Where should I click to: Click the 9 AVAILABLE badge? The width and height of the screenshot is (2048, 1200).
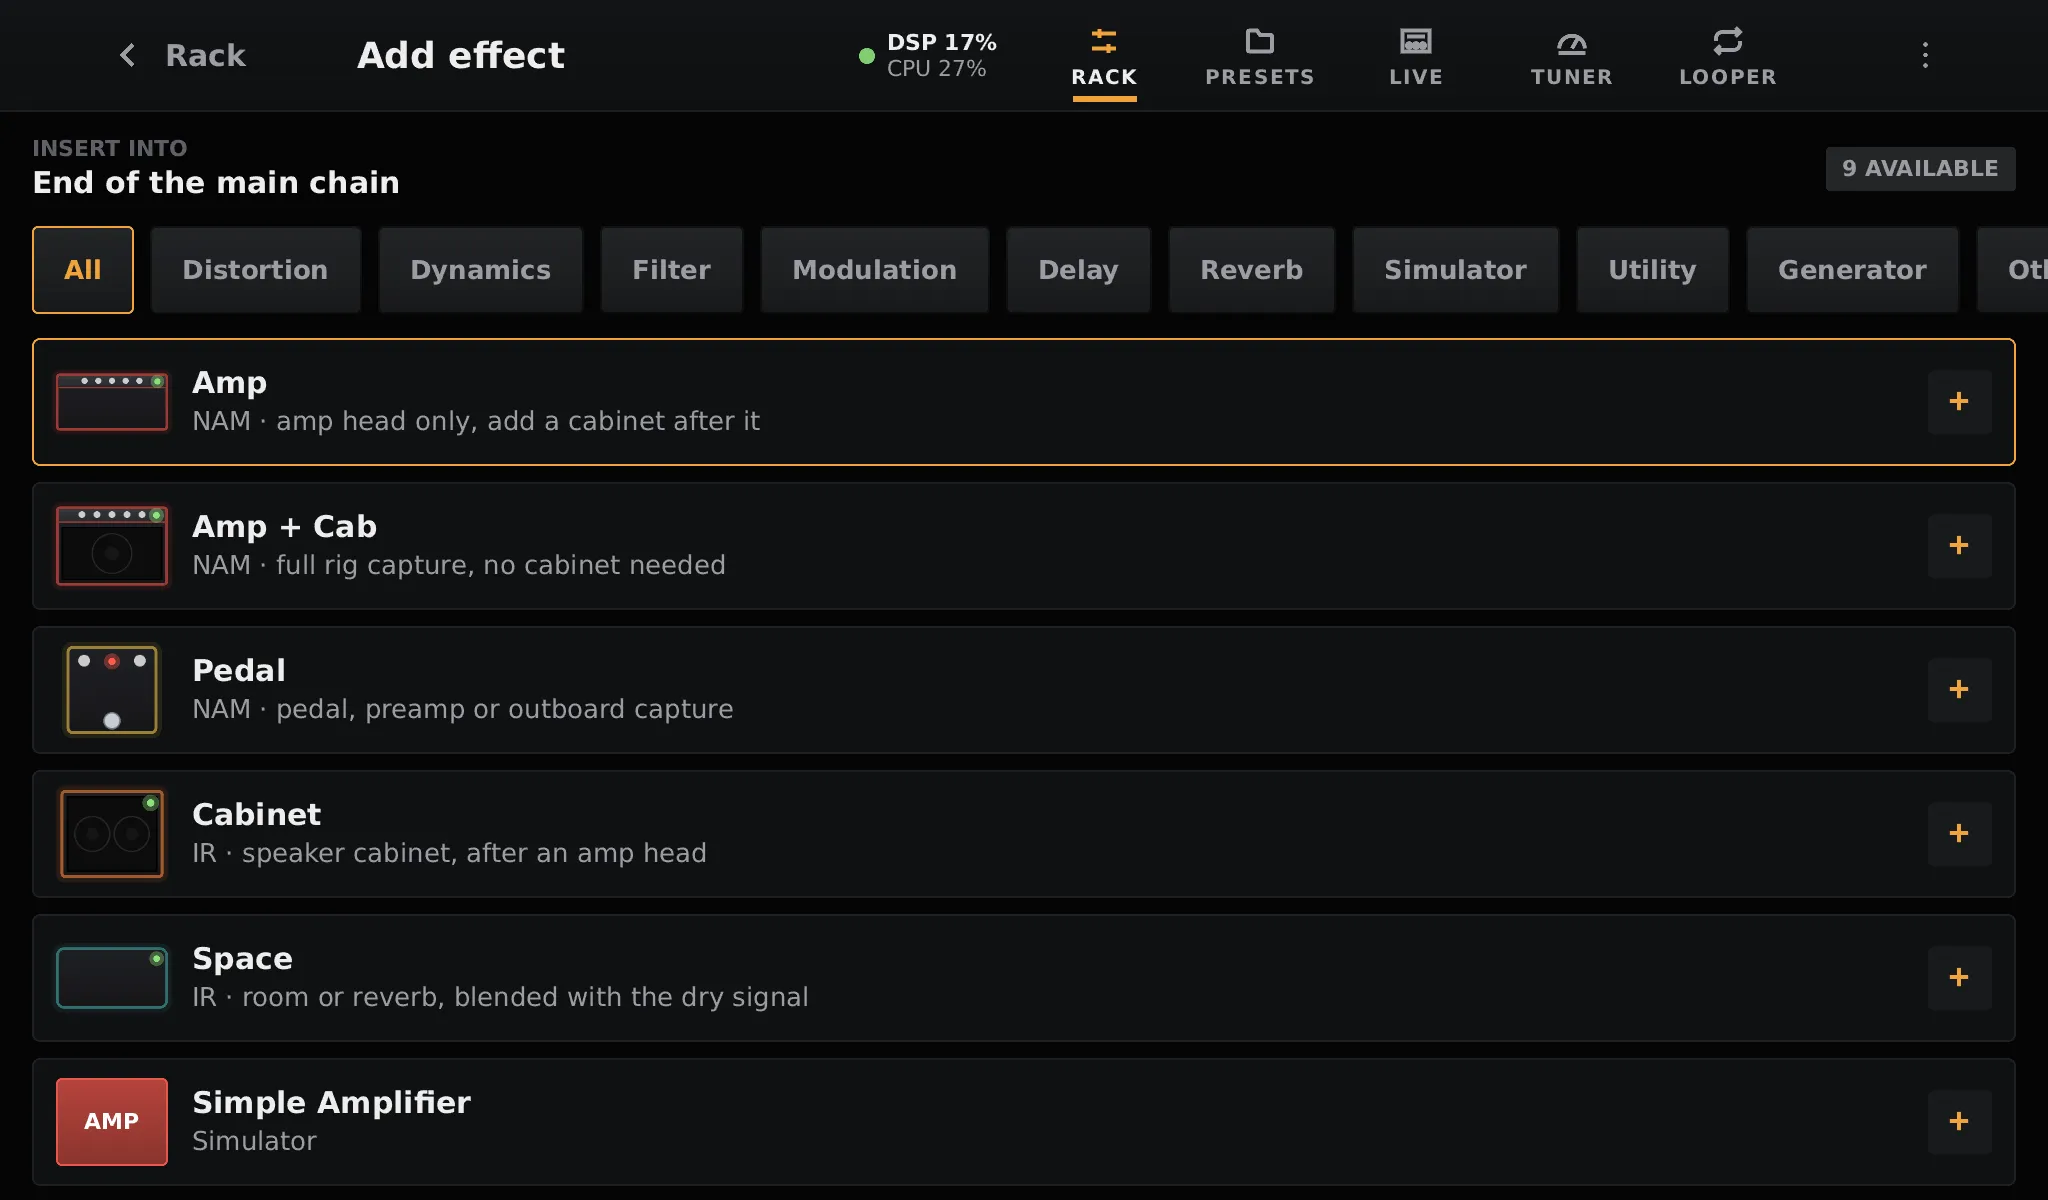[x=1920, y=169]
